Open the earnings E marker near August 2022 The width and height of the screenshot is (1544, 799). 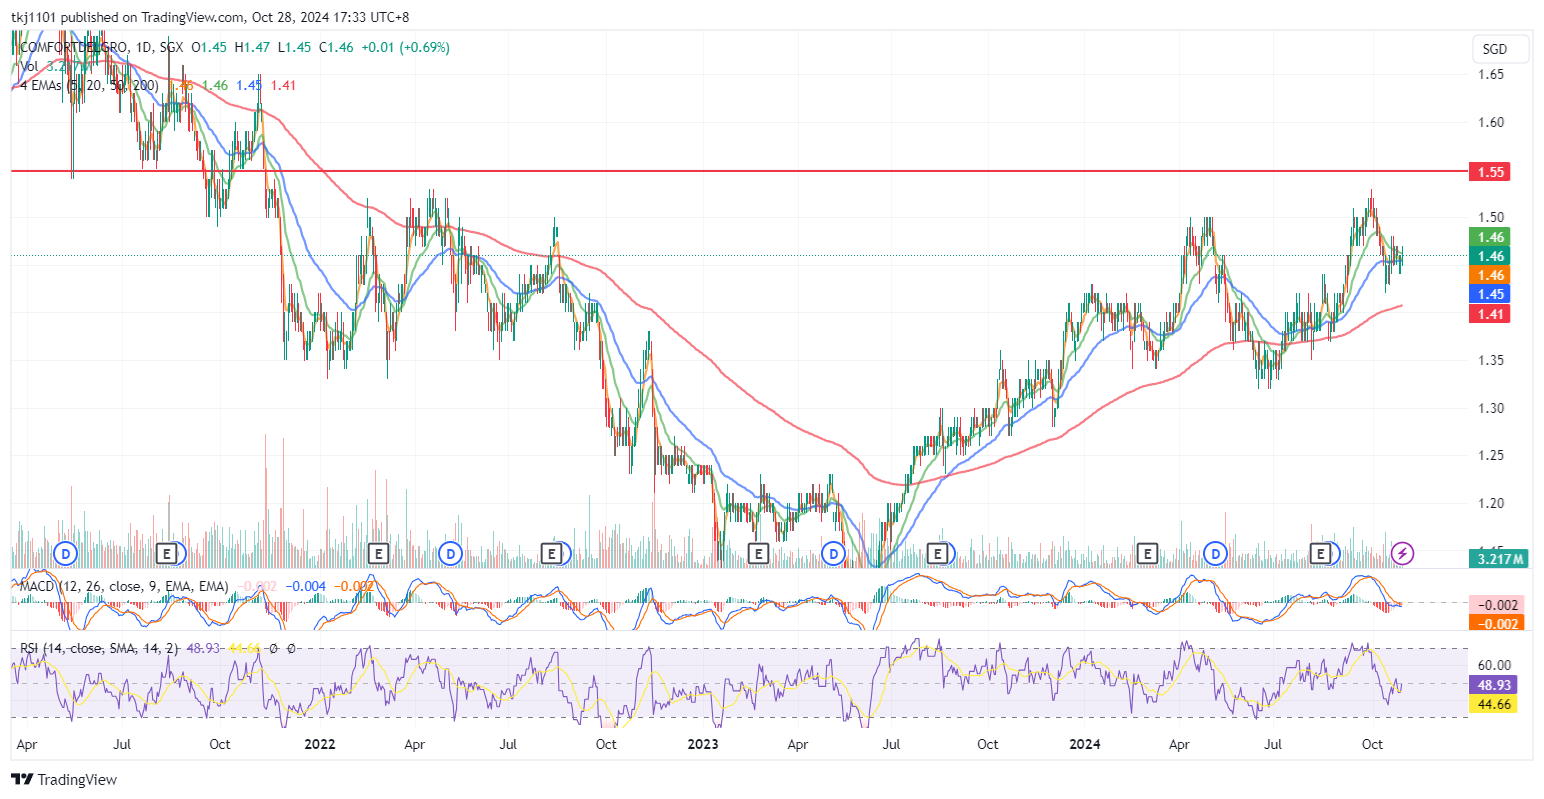[550, 553]
